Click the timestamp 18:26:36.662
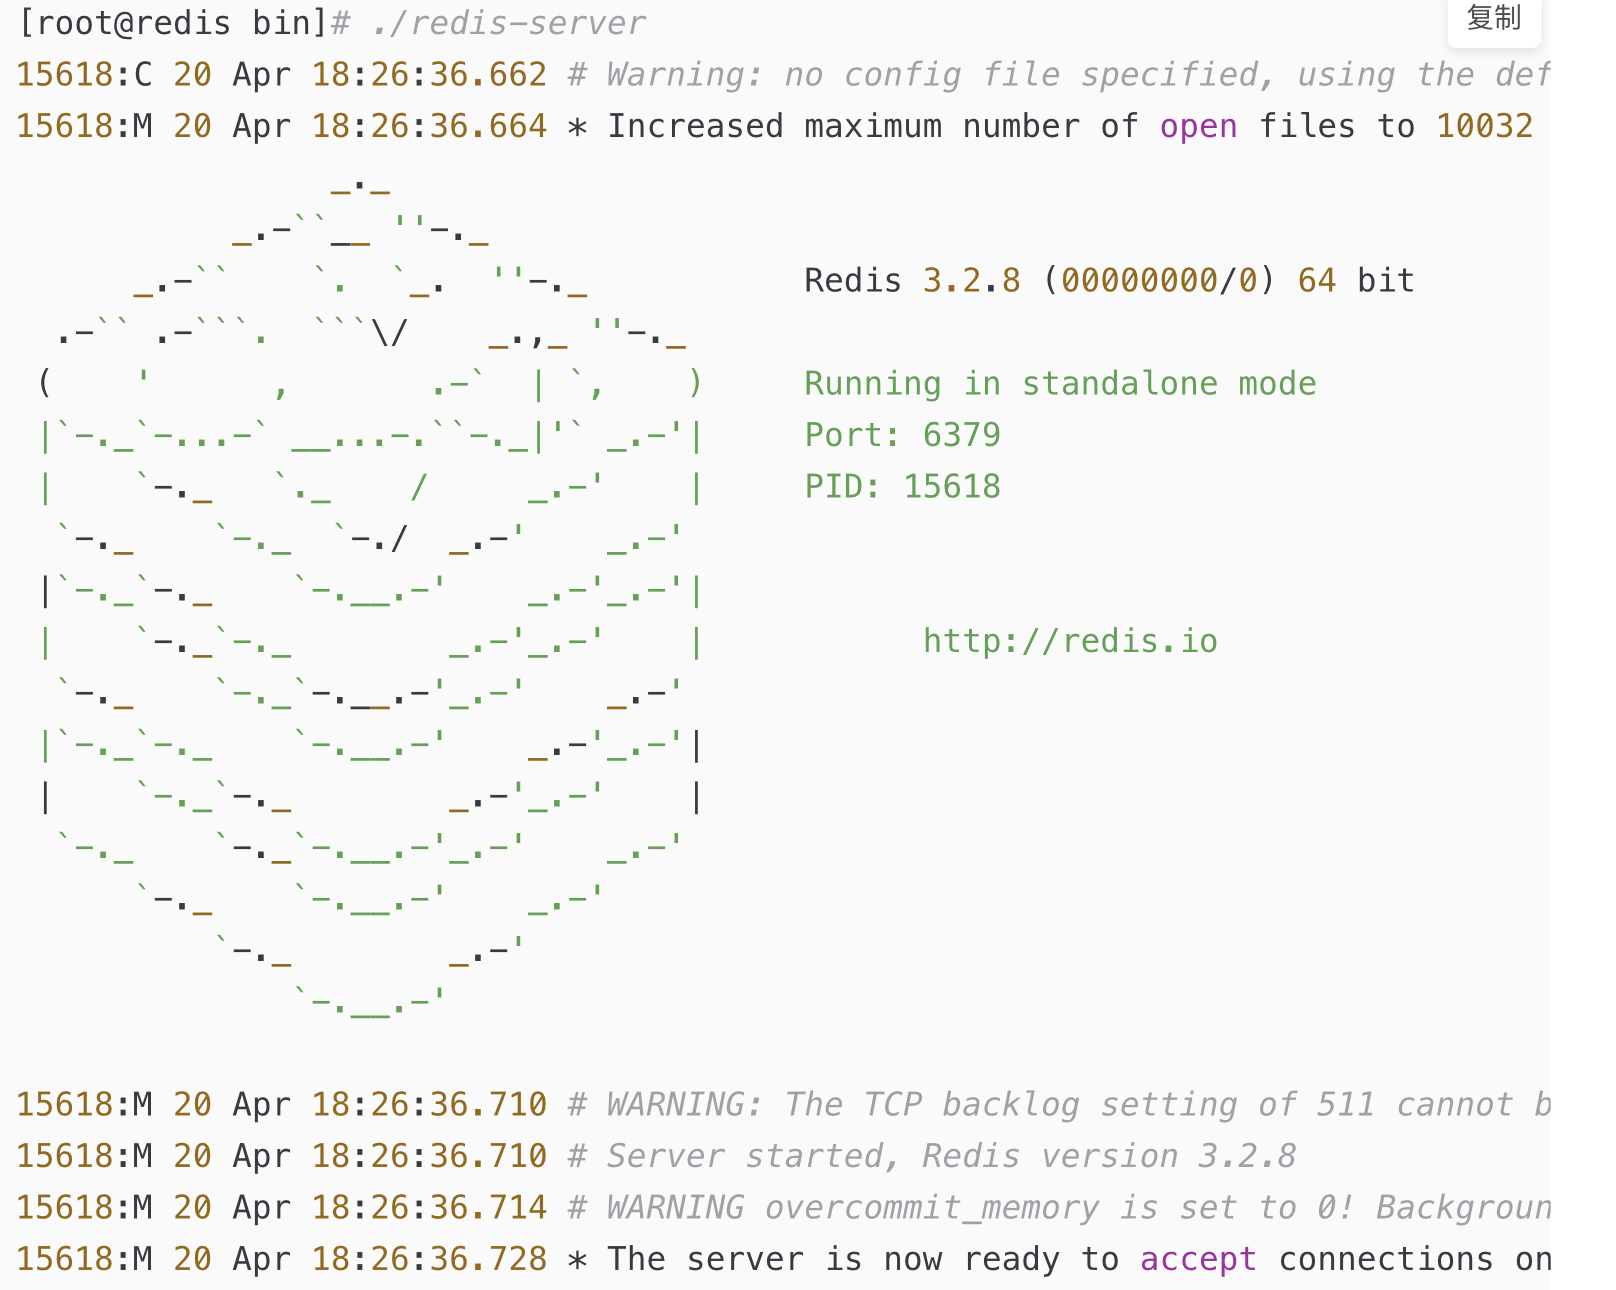The width and height of the screenshot is (1616, 1290). click(x=429, y=75)
